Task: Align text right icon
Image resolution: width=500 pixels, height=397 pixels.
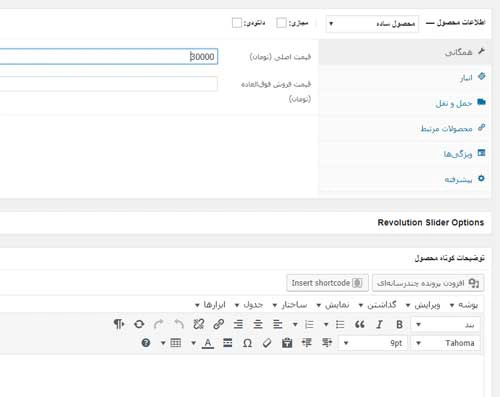Action: 238,324
